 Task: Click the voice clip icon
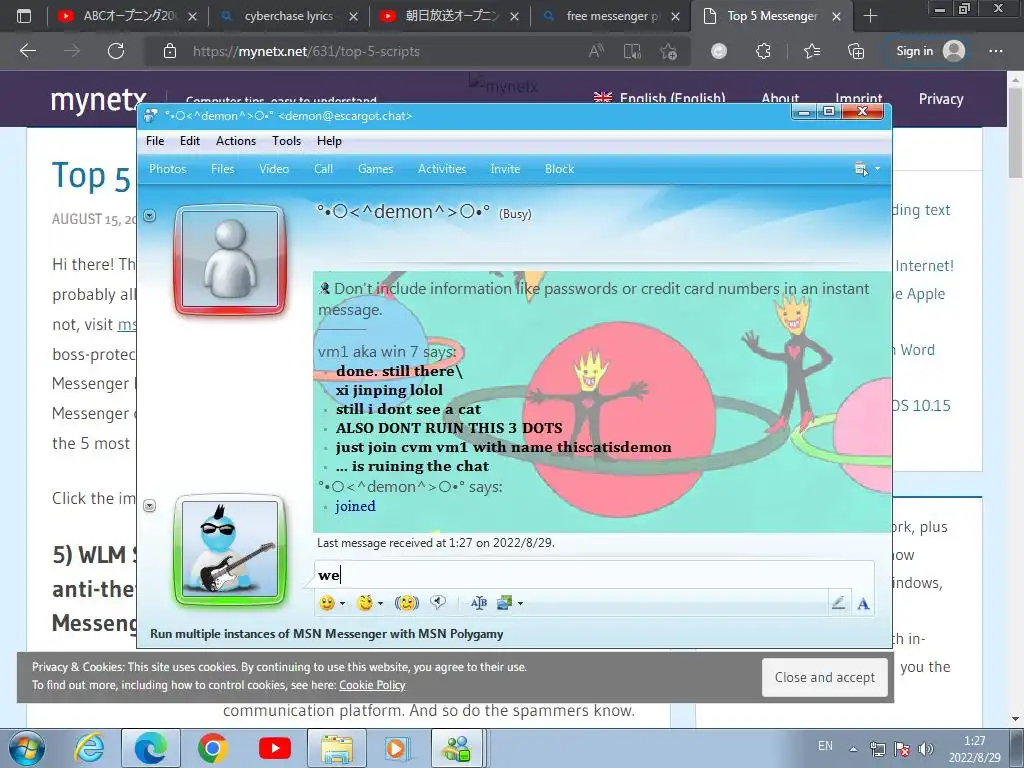438,602
